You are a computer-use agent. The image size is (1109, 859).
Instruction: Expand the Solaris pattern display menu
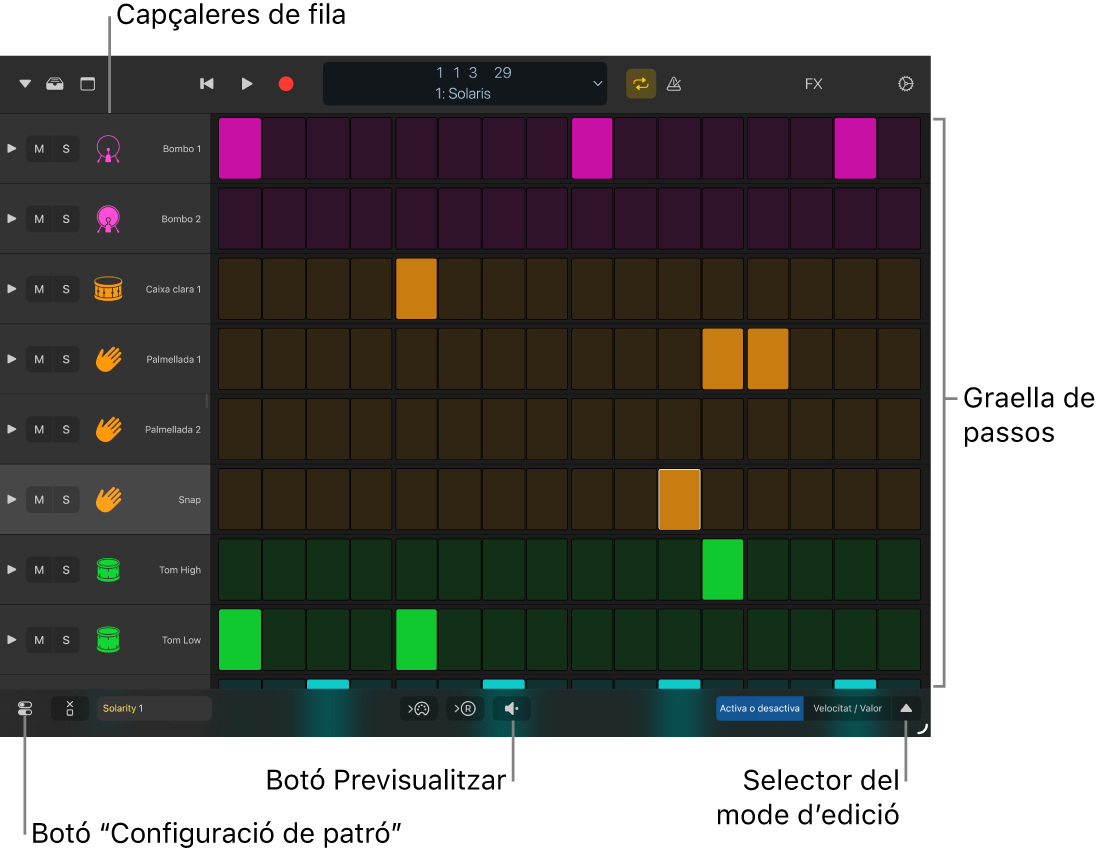(598, 84)
